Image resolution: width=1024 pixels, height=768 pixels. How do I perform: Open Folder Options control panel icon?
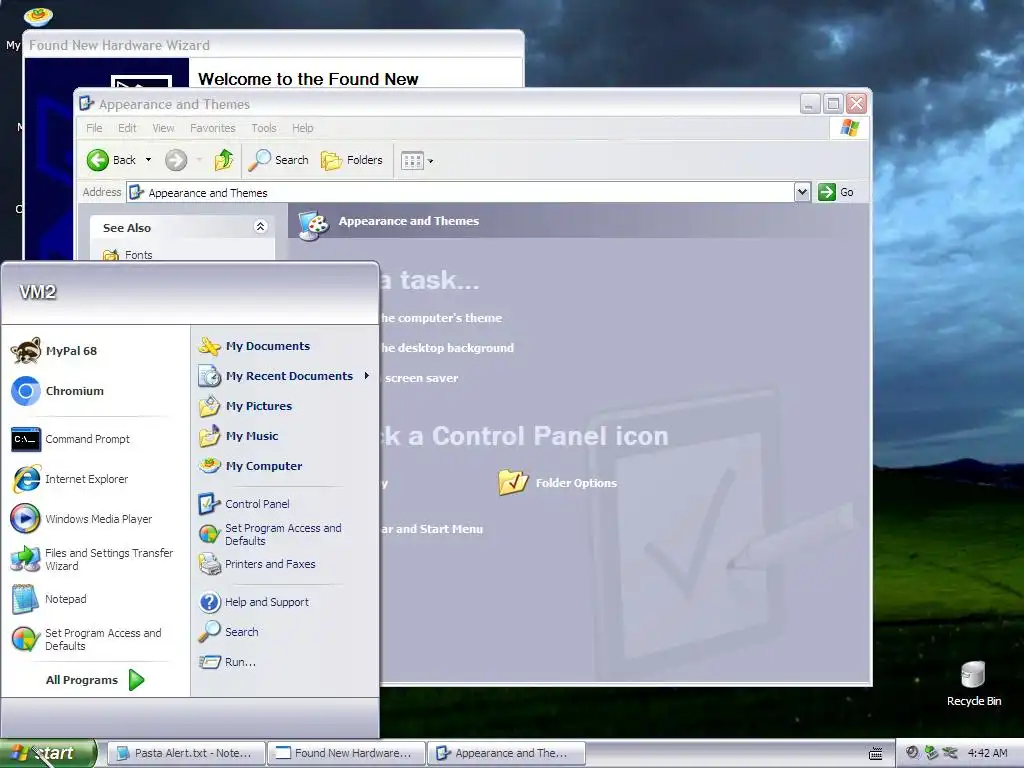558,483
